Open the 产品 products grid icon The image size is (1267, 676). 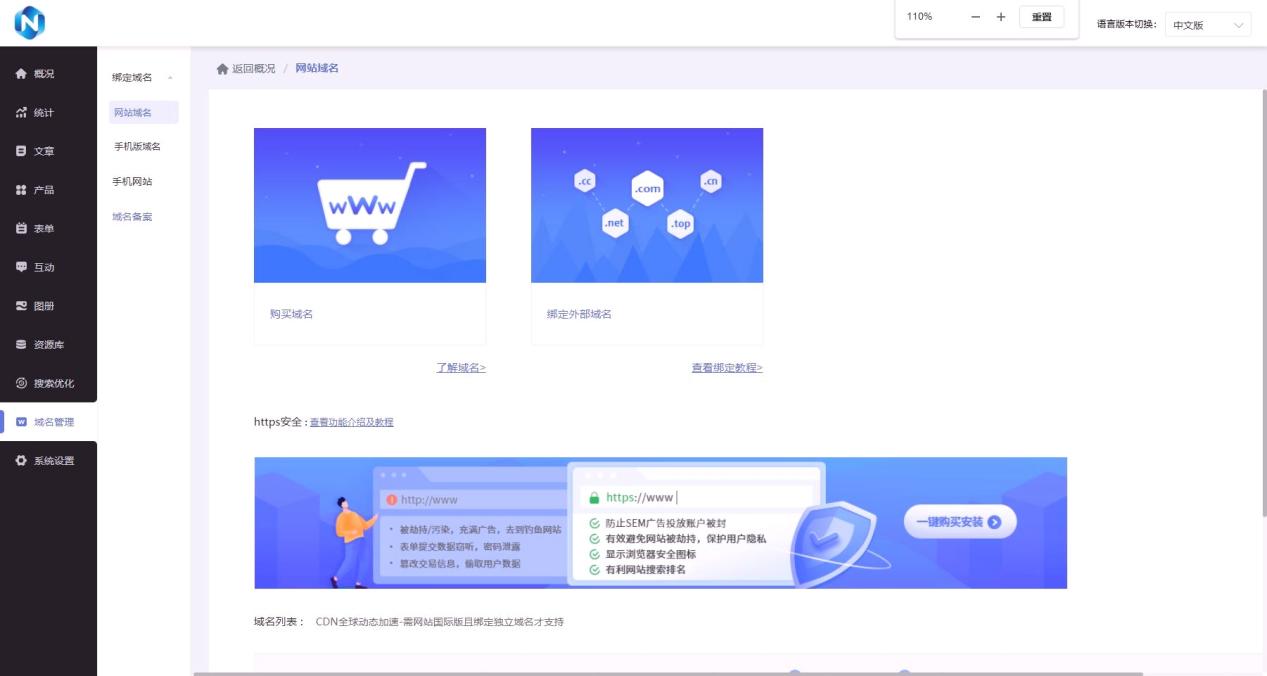pos(21,190)
